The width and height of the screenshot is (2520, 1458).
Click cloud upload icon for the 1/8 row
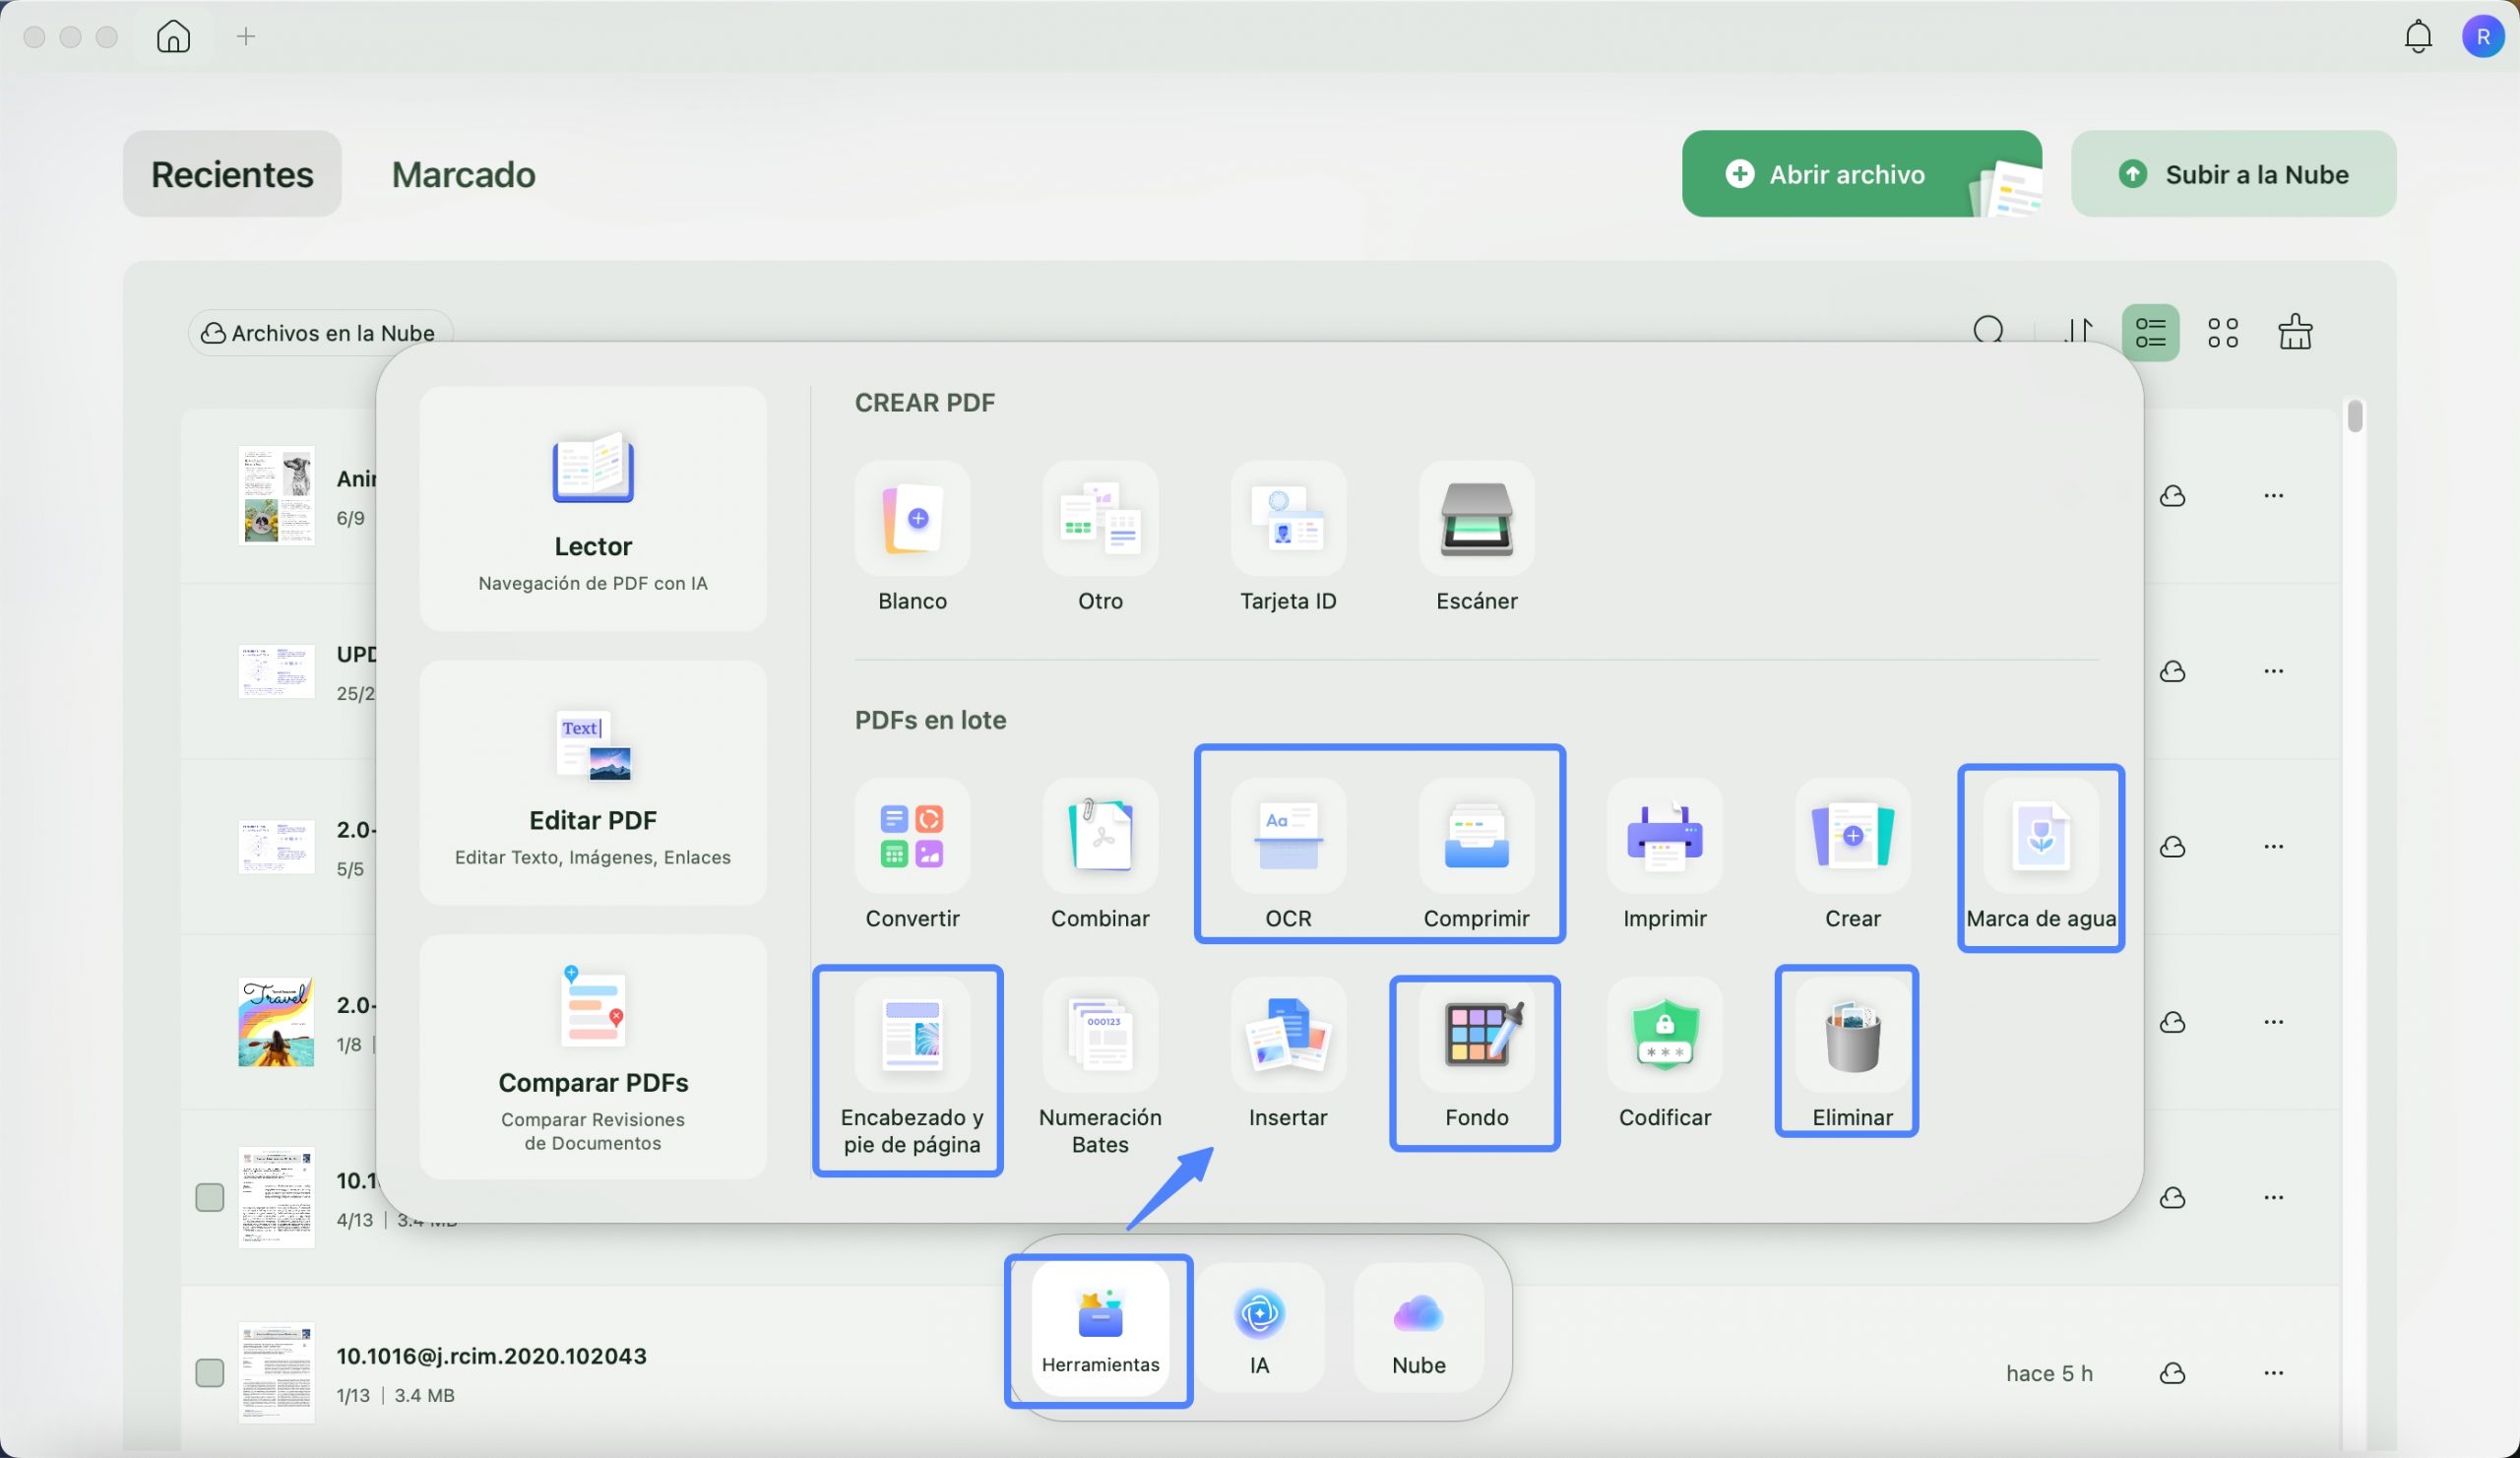pos(2172,1022)
